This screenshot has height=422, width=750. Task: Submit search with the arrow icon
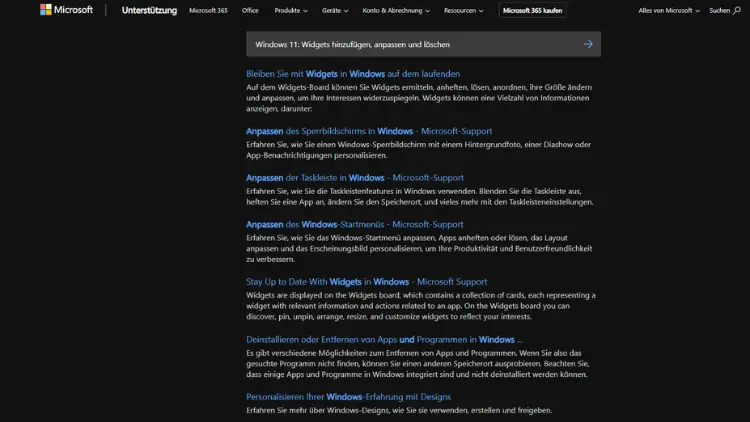(588, 44)
